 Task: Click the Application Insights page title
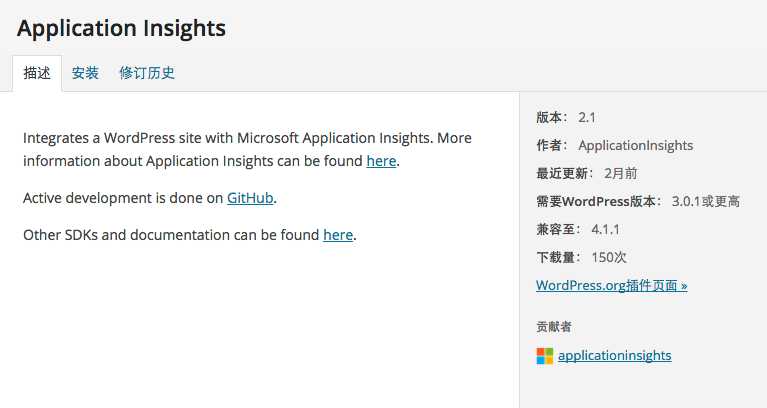[x=121, y=28]
